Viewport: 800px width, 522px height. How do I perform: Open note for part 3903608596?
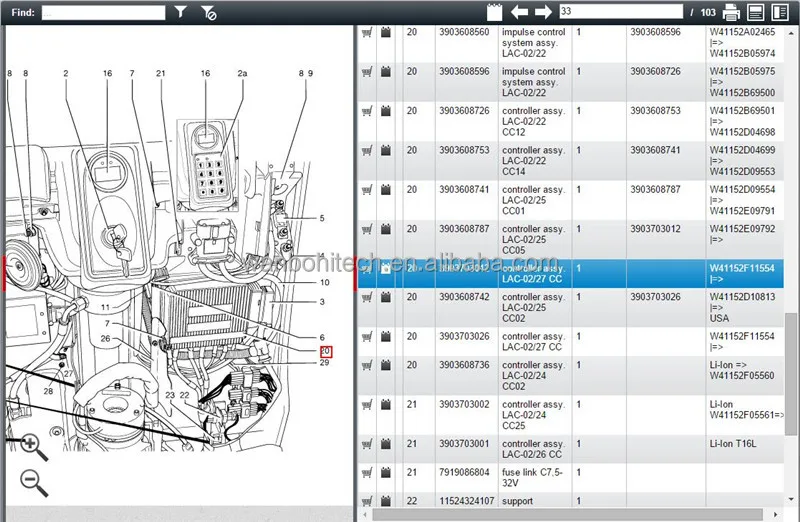click(x=386, y=71)
